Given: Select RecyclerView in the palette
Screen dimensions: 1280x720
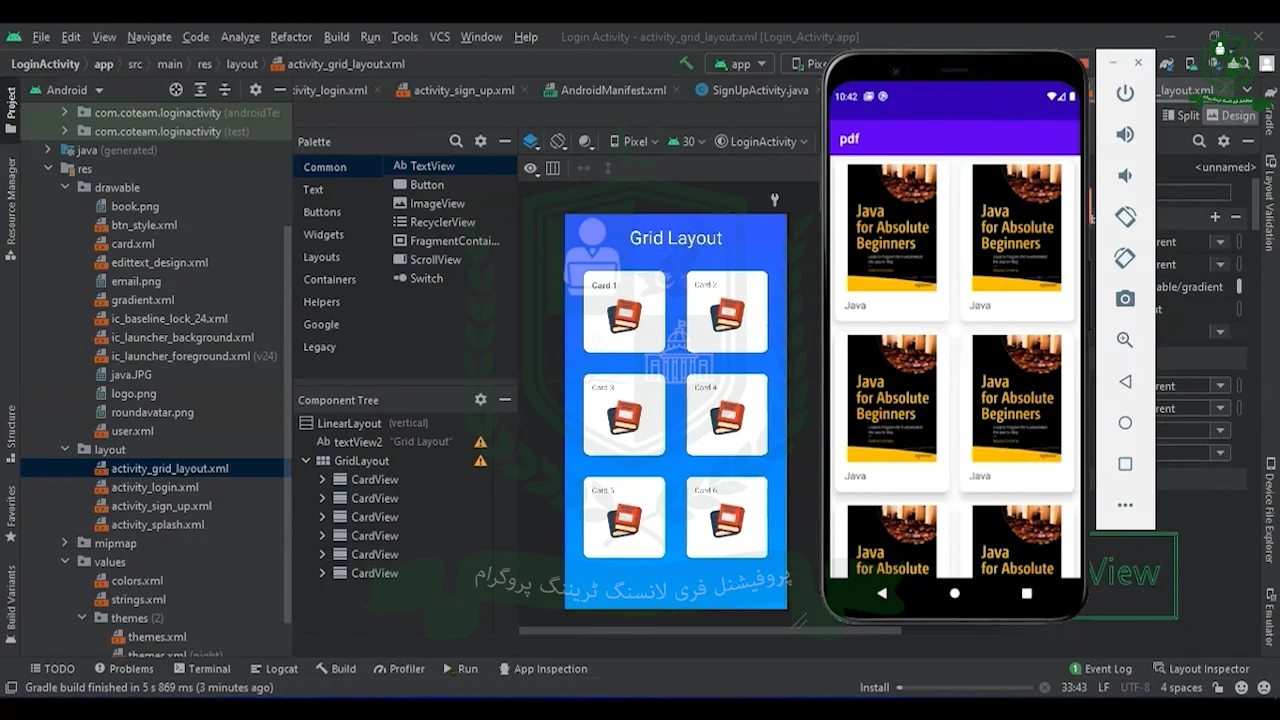Looking at the screenshot, I should 442,222.
